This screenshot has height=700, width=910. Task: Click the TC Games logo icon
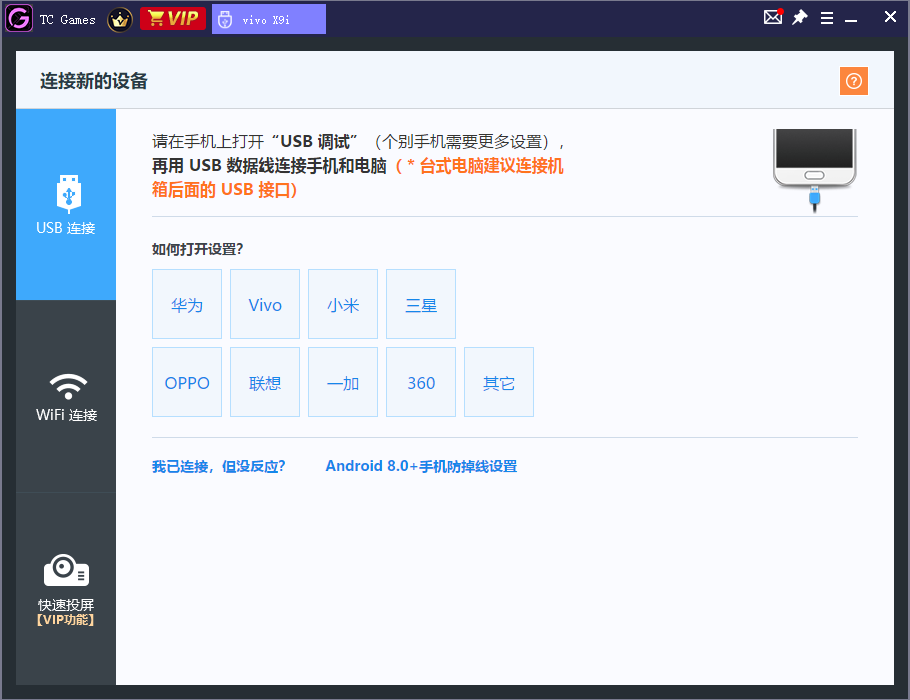19,18
